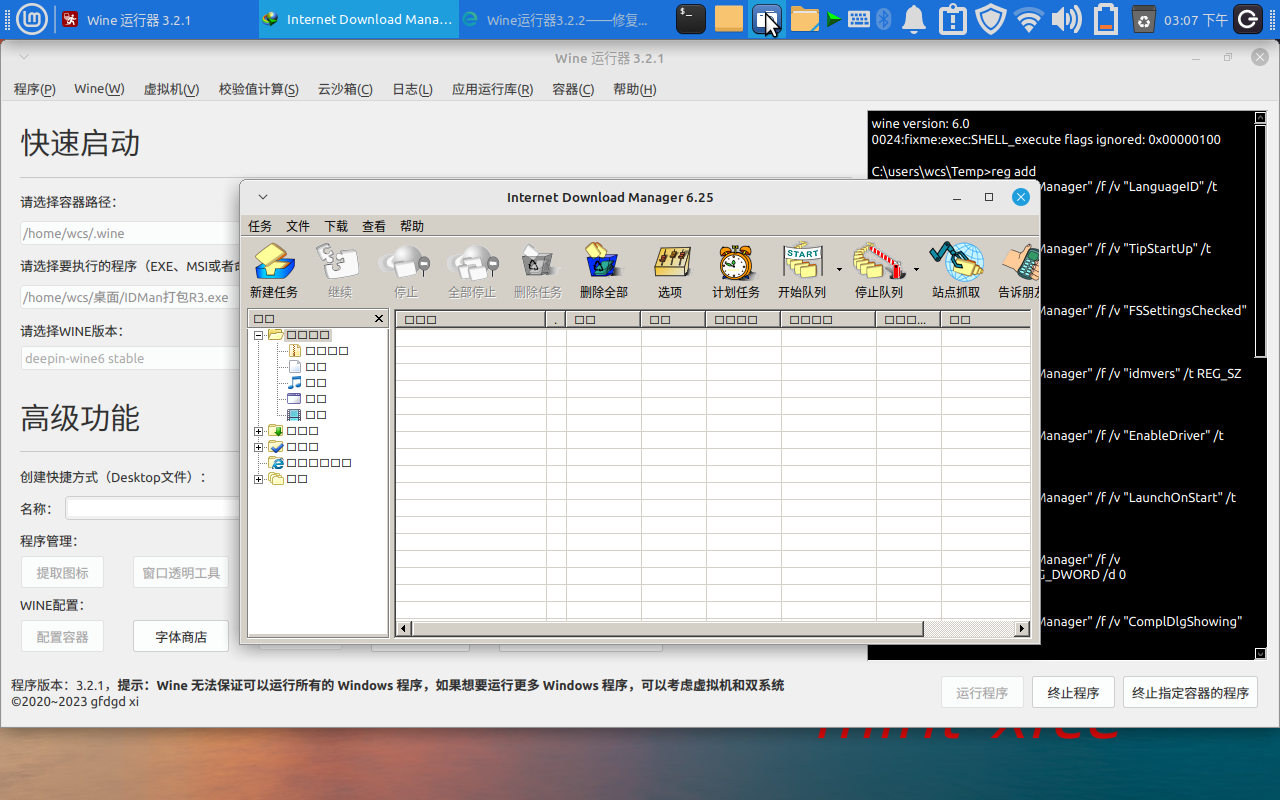The image size is (1280, 800).
Task: Open the 计划任务 scheduler alarm clock icon
Action: click(x=735, y=264)
